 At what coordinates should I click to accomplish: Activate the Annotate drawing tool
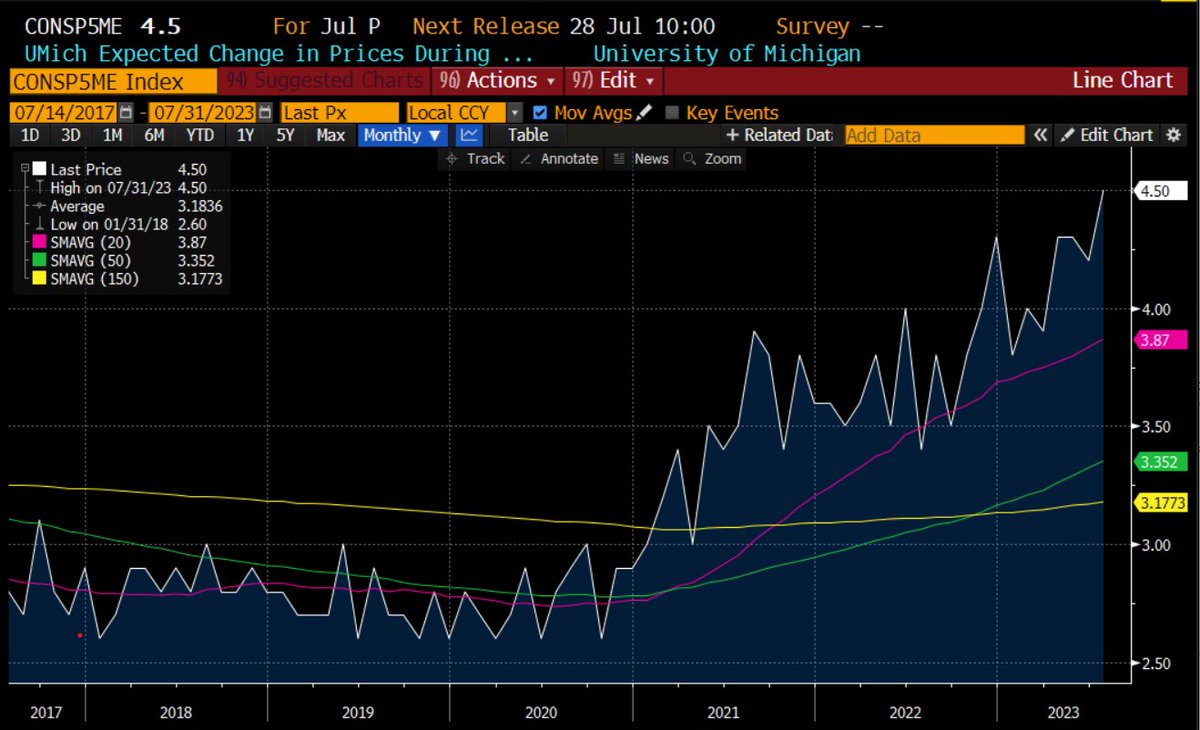[559, 159]
